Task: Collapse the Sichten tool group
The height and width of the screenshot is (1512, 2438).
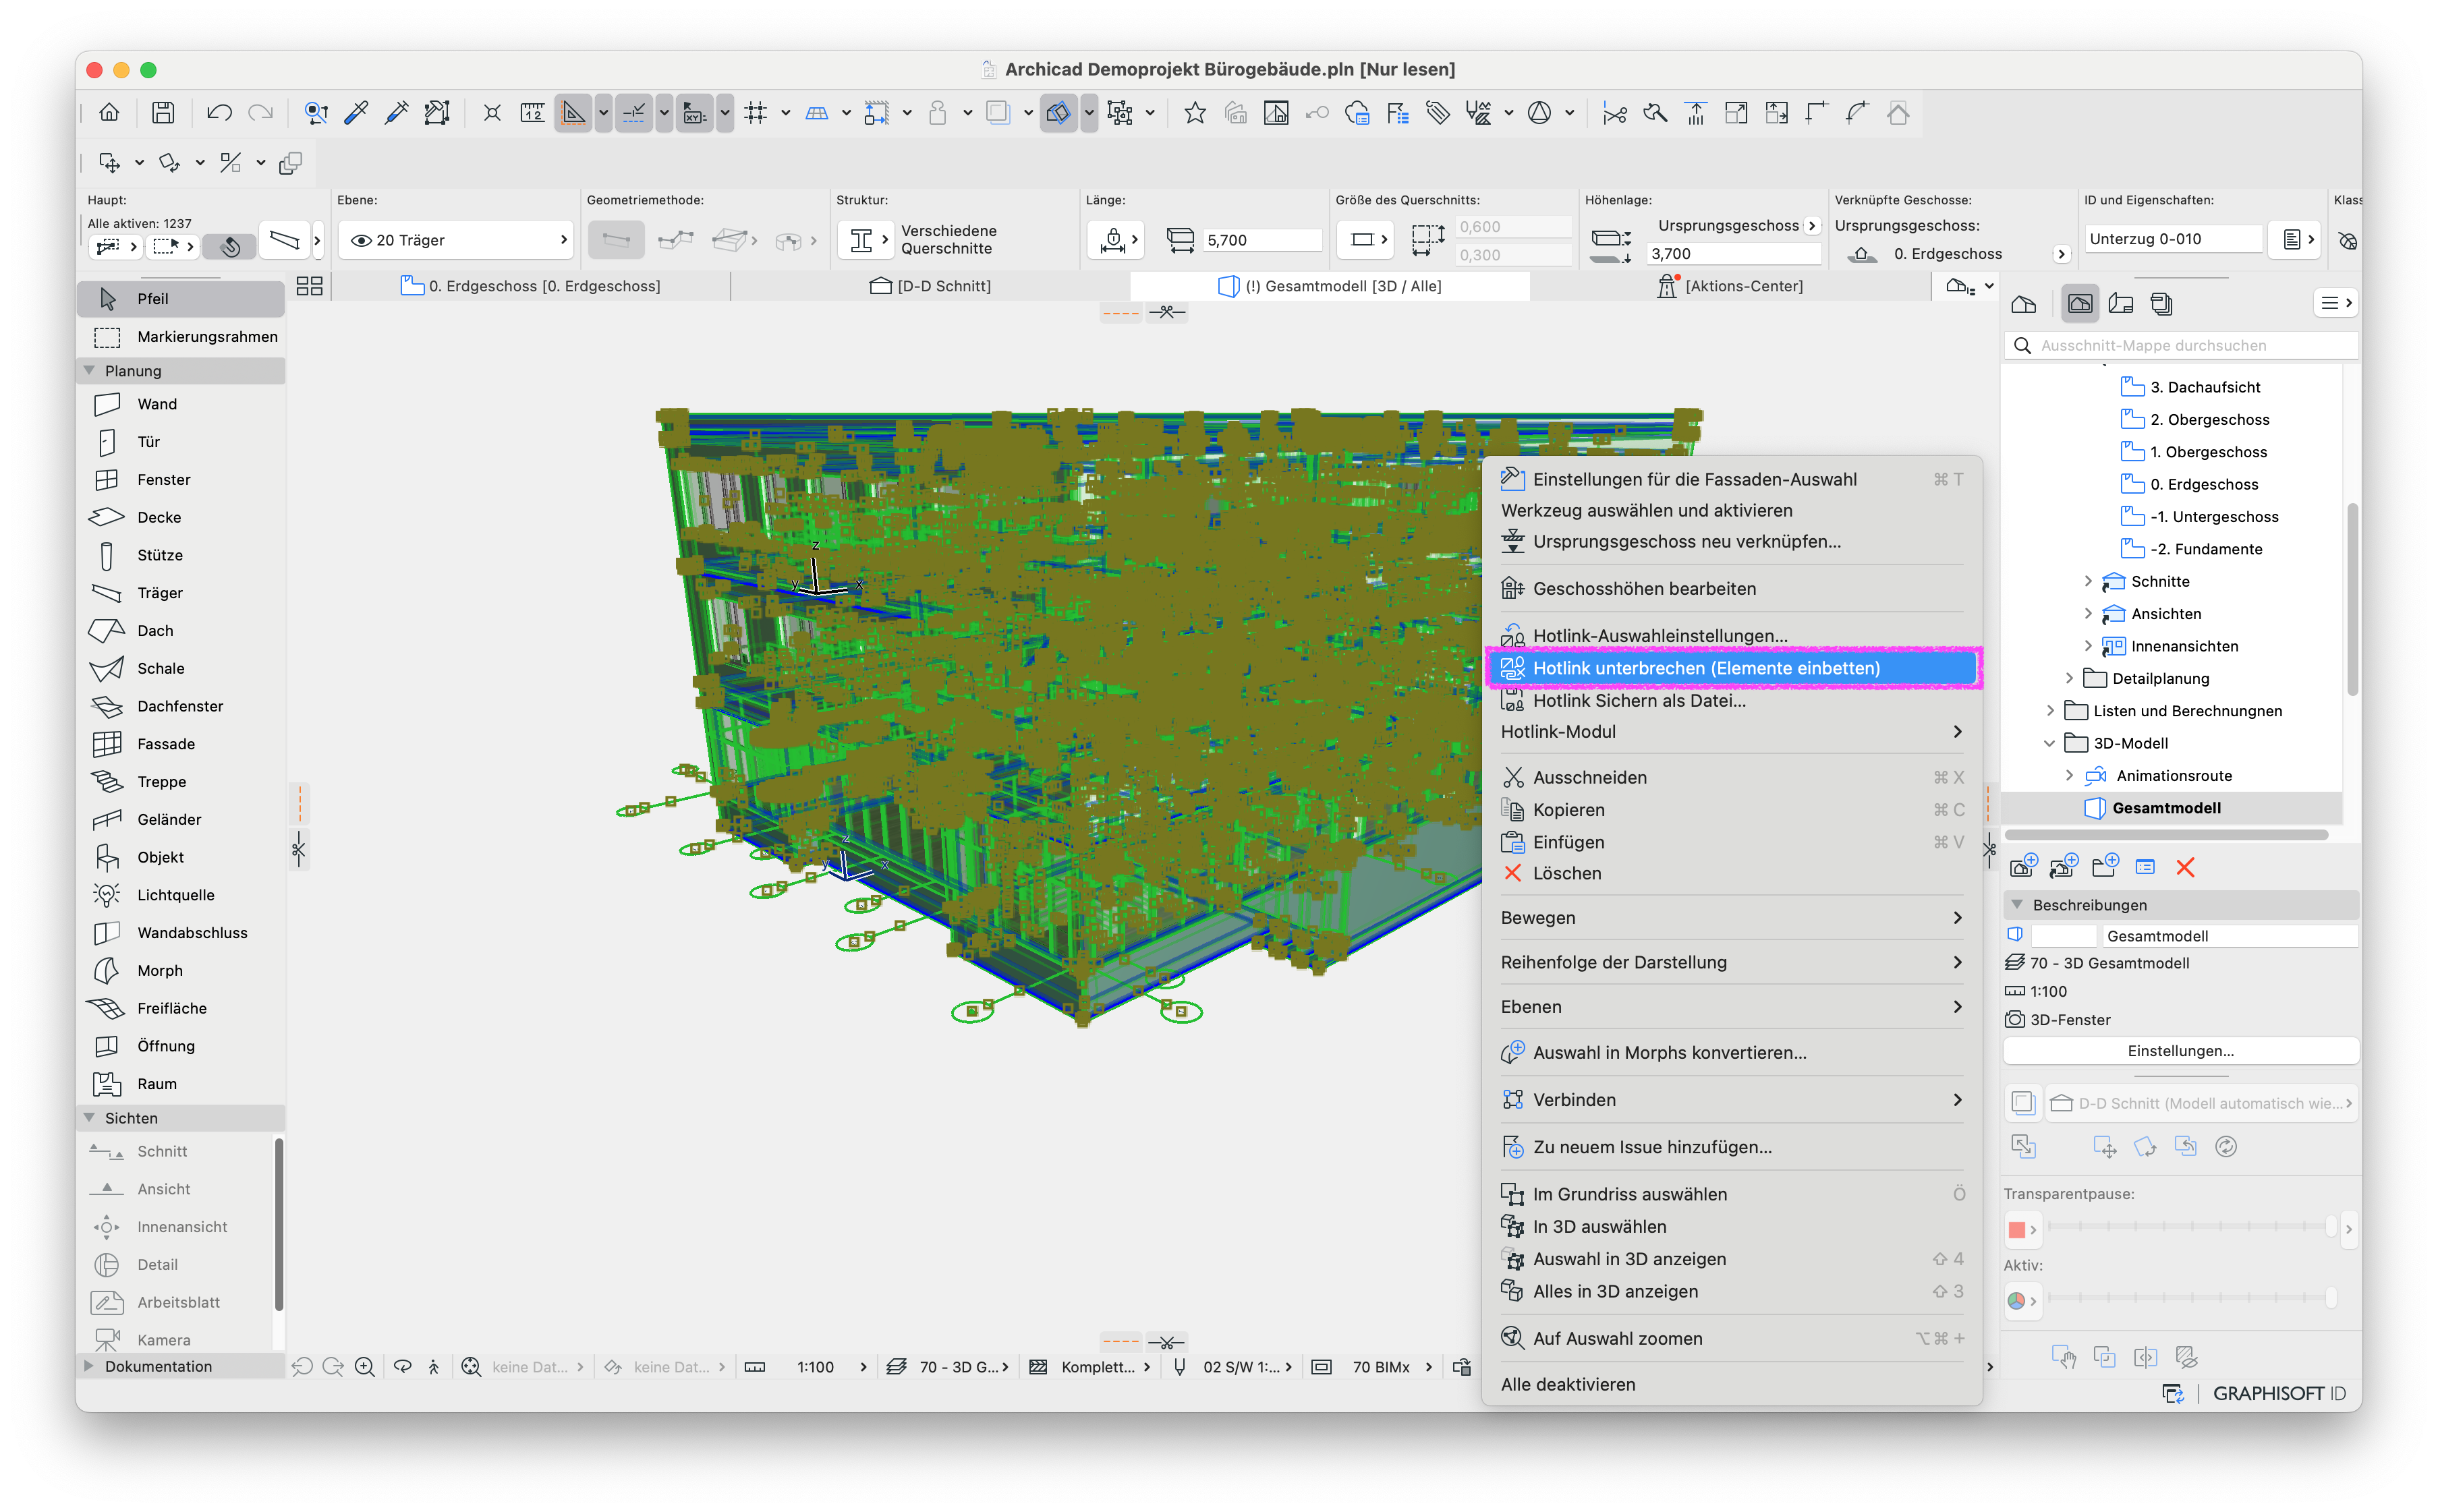Action: coord(89,1118)
